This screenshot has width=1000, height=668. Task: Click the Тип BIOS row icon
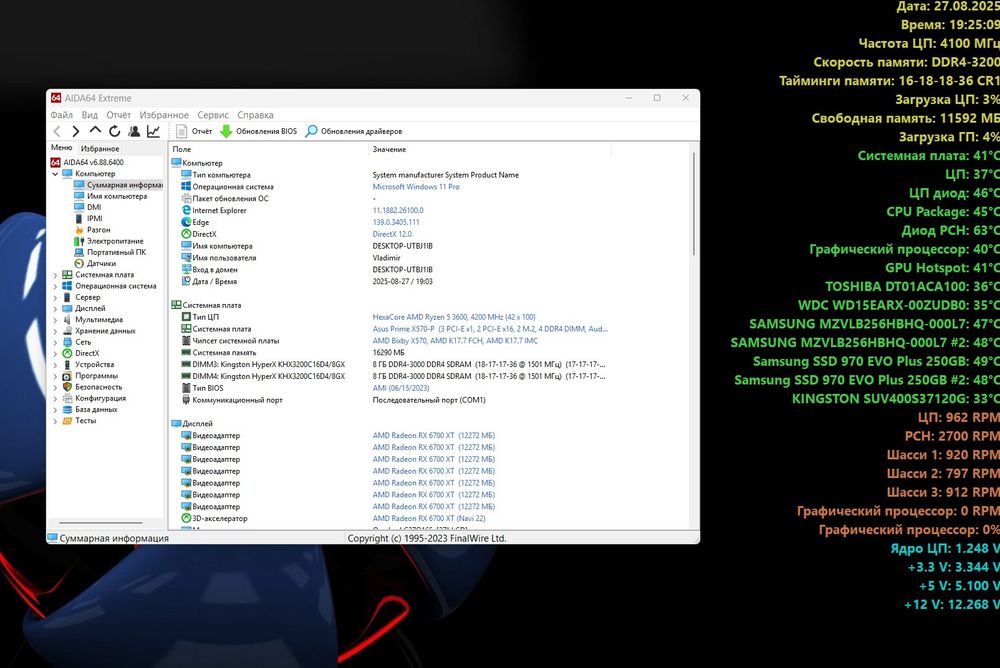pos(186,388)
